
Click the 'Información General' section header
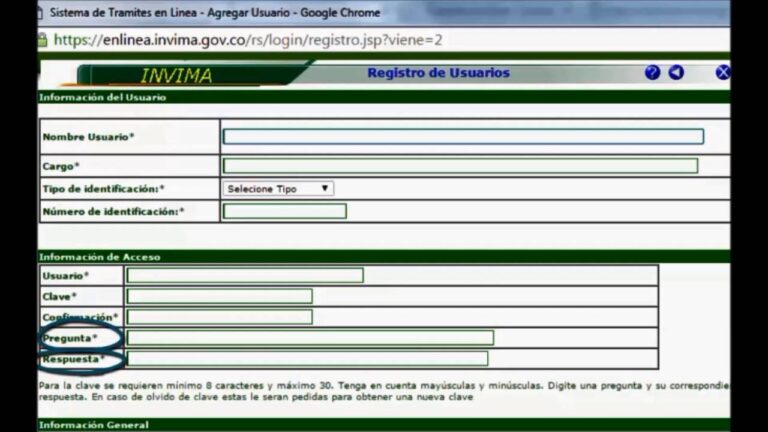(x=94, y=425)
